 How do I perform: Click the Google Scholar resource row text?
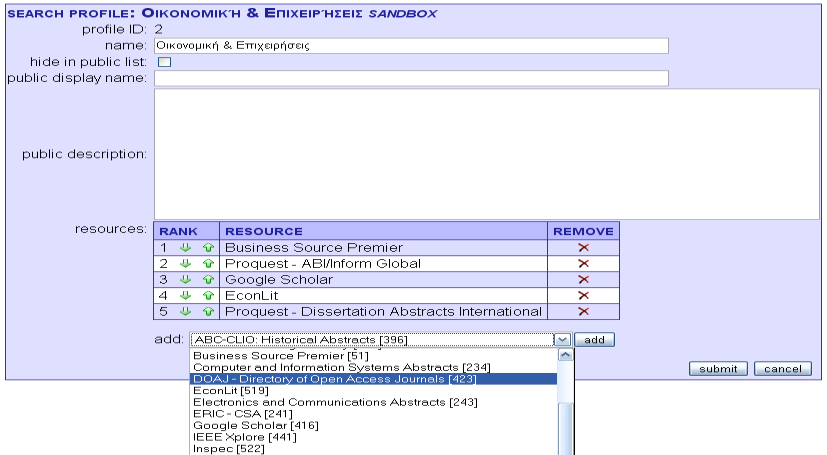pos(279,279)
